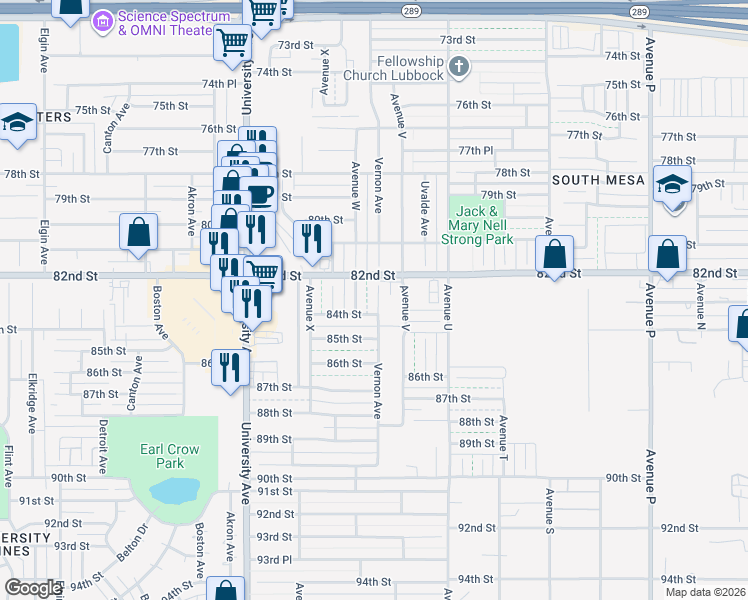Select the 93rd Pl street label
Image resolution: width=748 pixels, height=600 pixels.
point(274,559)
